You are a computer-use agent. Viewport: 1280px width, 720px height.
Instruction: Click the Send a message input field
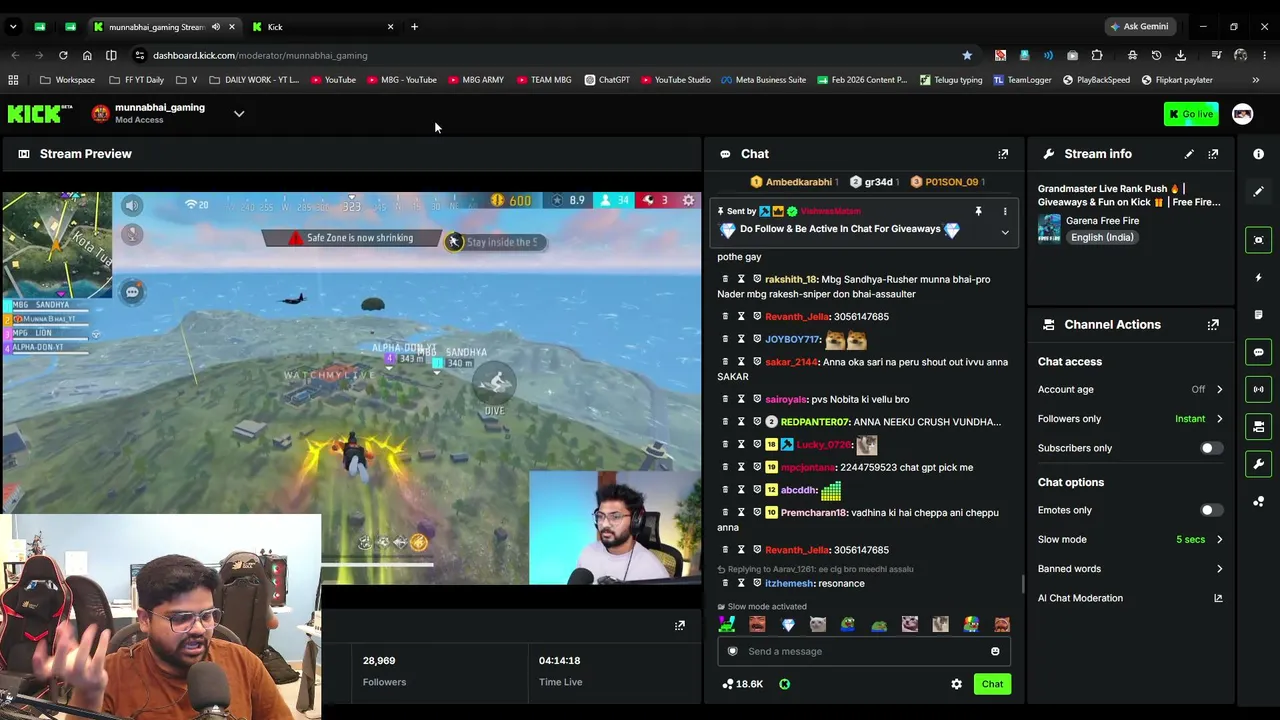coord(863,652)
